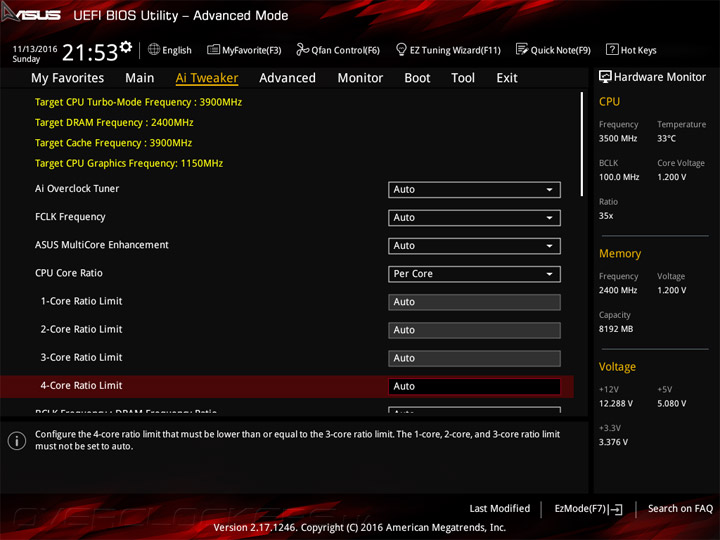The image size is (720, 540).
Task: Select the Ai Tweaker tab
Action: coord(207,78)
